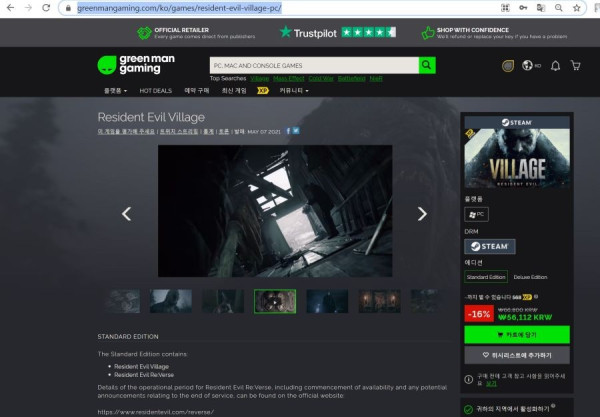
Task: Click the key password manager icon
Action: pos(523,8)
